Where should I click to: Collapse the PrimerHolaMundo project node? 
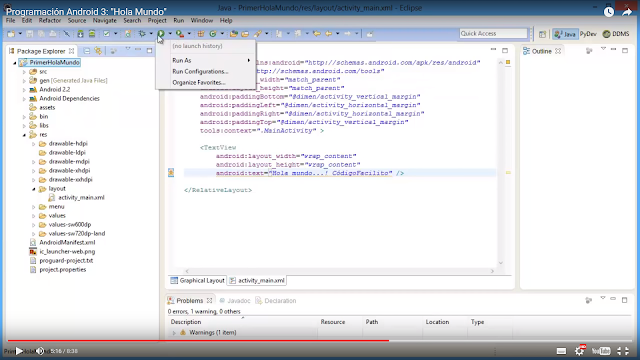15,63
